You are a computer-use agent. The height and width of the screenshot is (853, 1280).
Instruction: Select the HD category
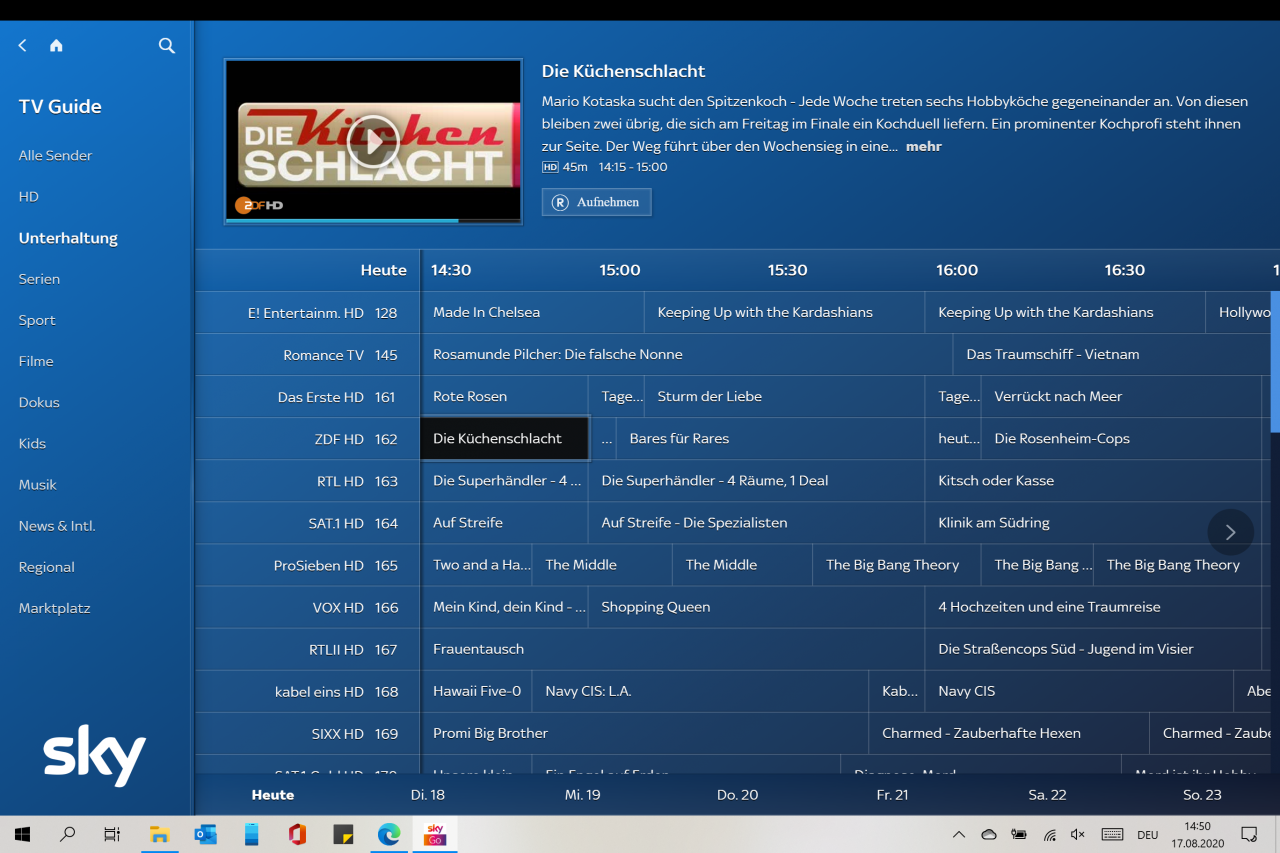29,197
